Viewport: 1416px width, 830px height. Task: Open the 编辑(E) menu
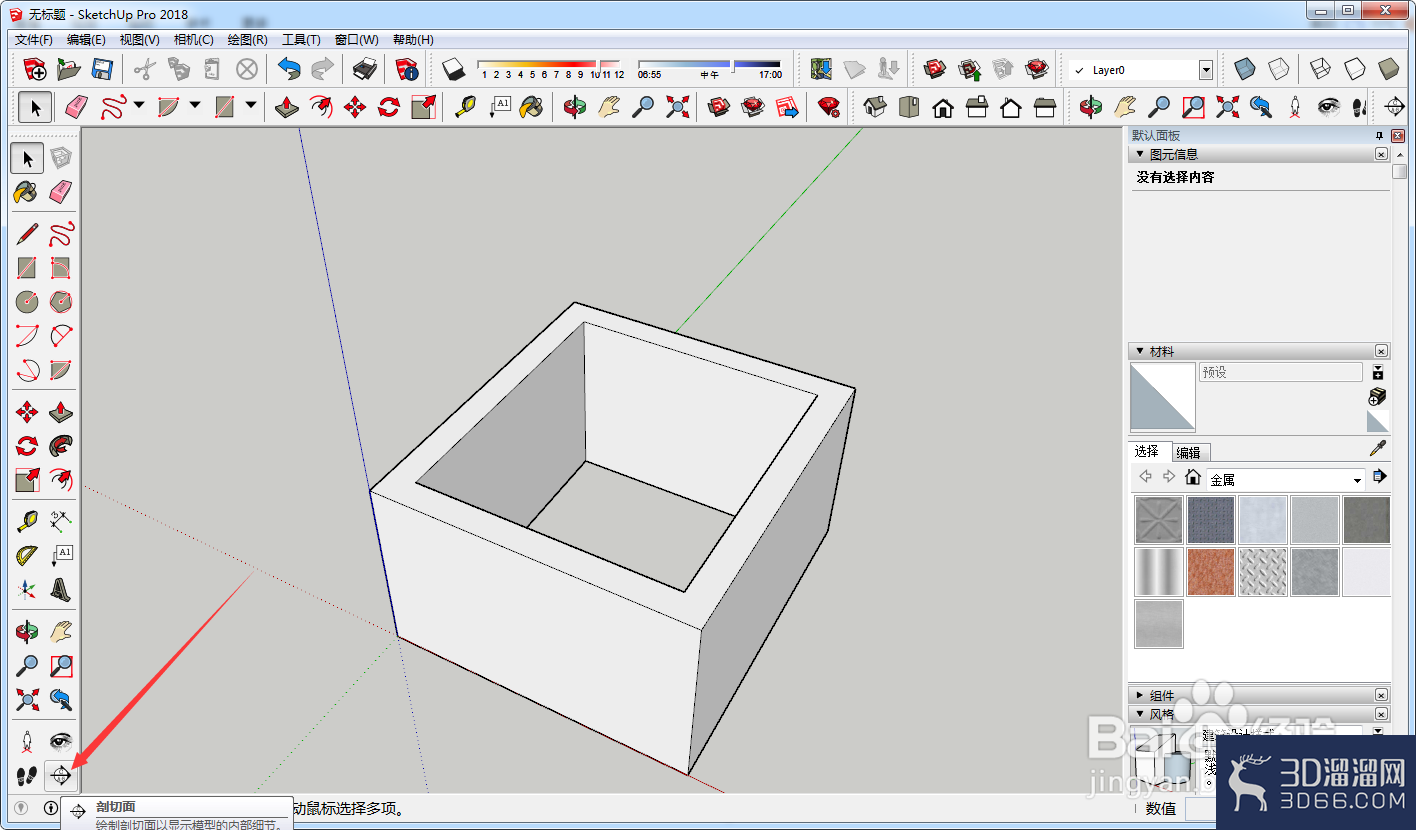86,40
